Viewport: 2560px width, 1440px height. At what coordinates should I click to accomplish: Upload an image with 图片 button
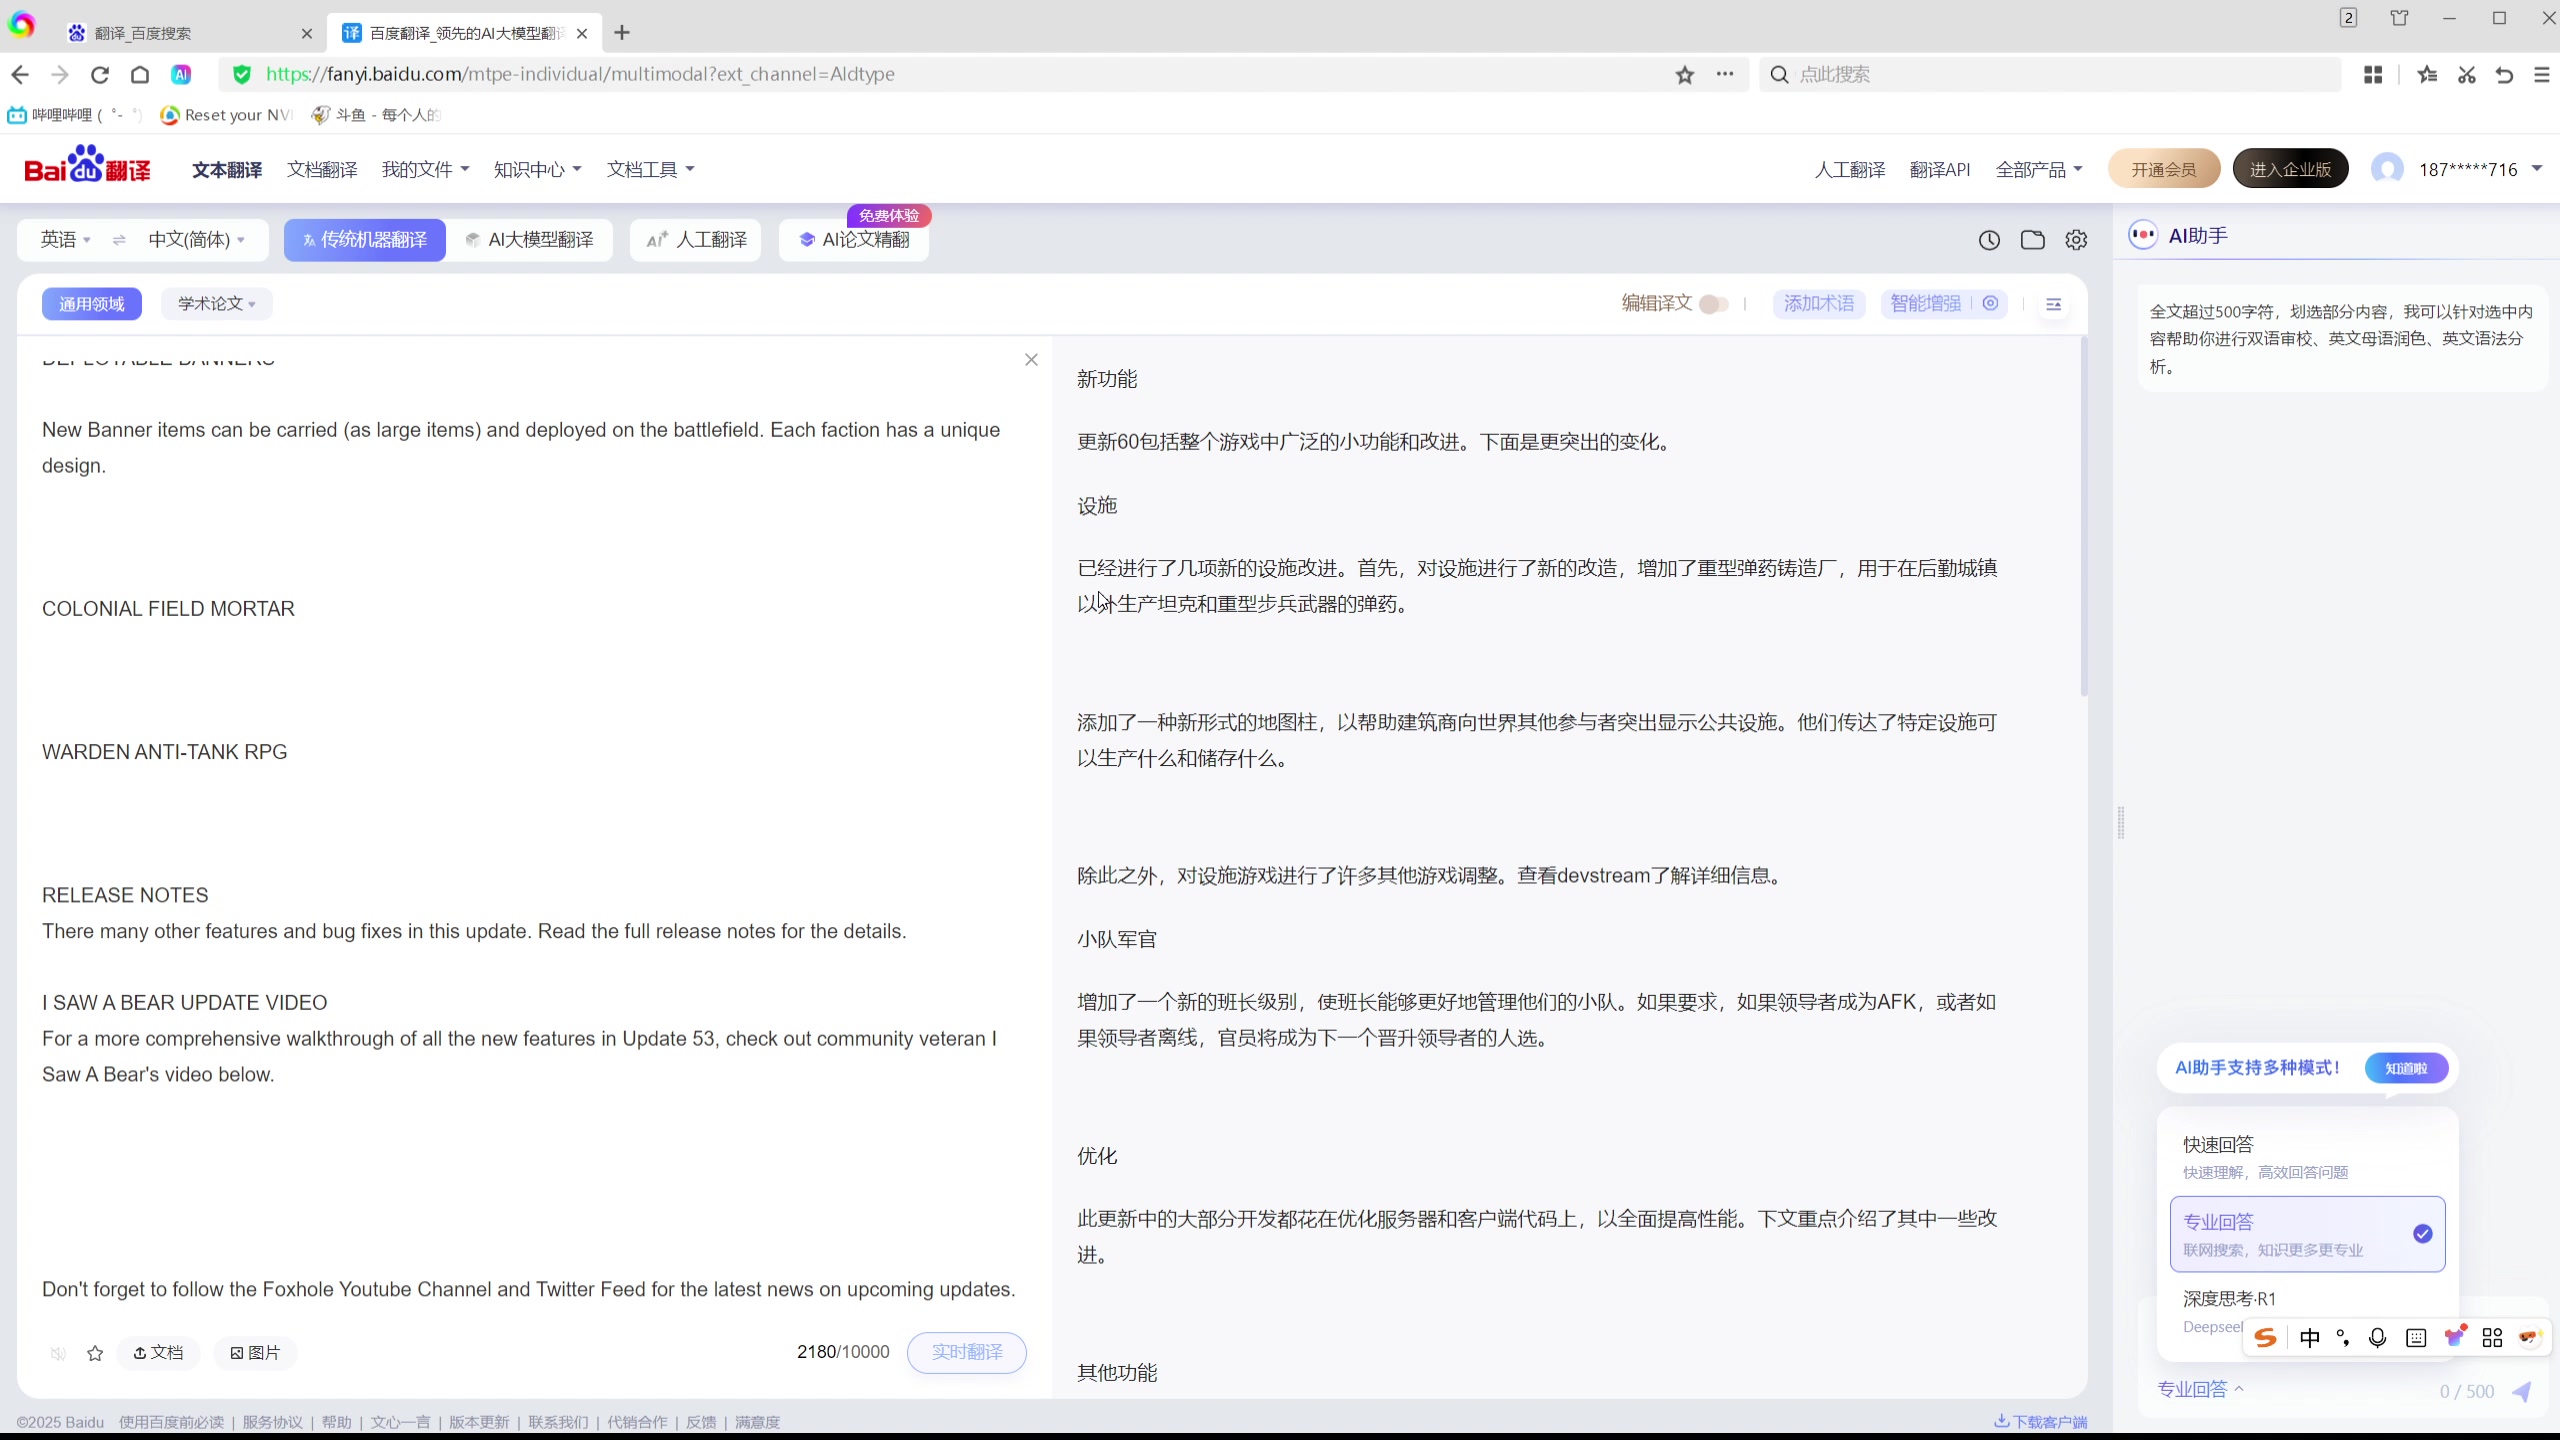pos(255,1353)
